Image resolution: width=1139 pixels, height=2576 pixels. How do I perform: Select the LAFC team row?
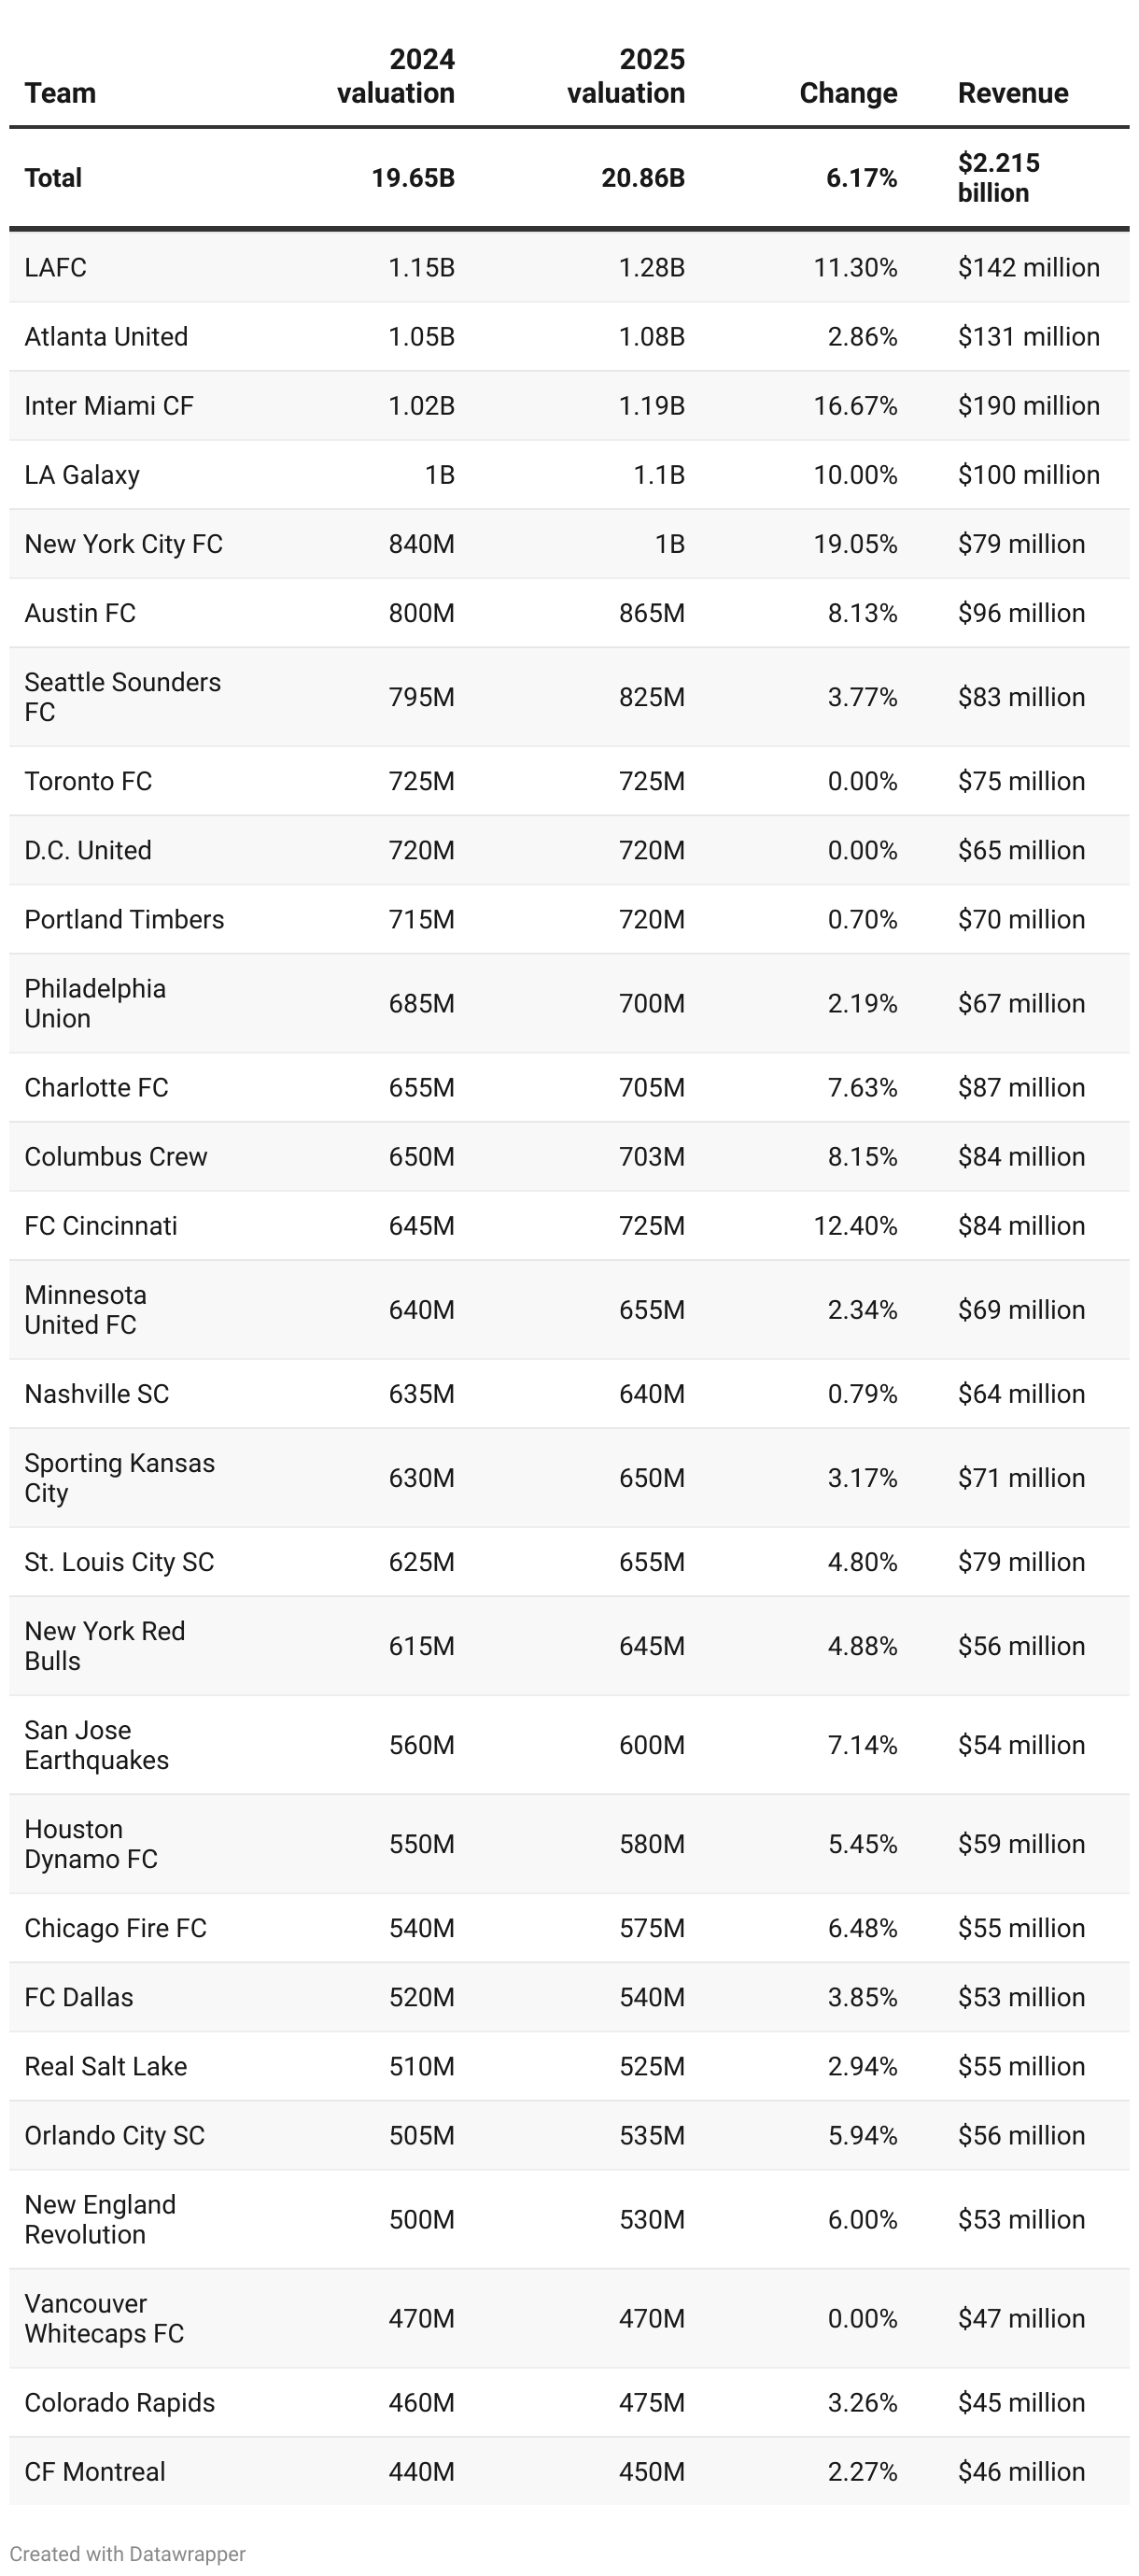(x=569, y=267)
